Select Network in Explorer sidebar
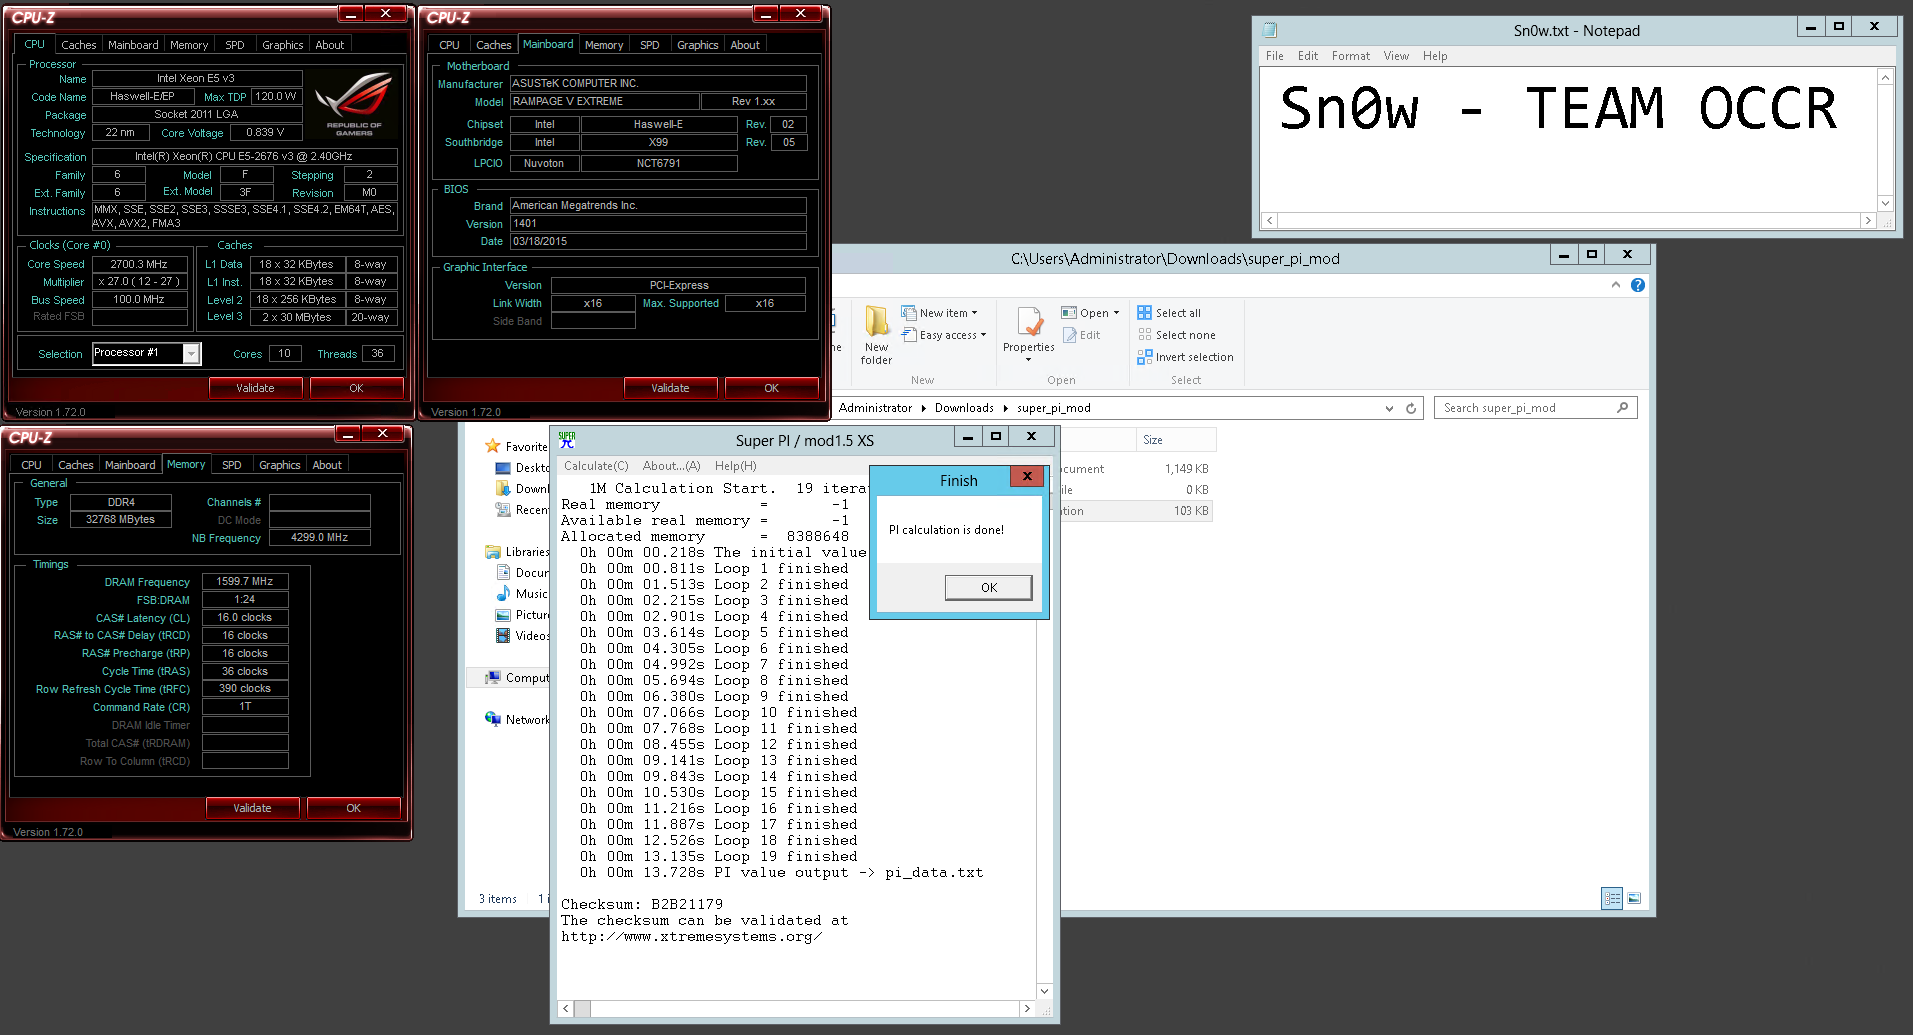This screenshot has height=1035, width=1913. point(517,719)
